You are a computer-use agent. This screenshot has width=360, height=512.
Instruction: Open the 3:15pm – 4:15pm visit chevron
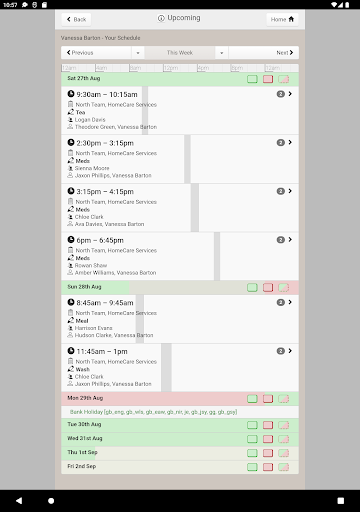tap(290, 191)
